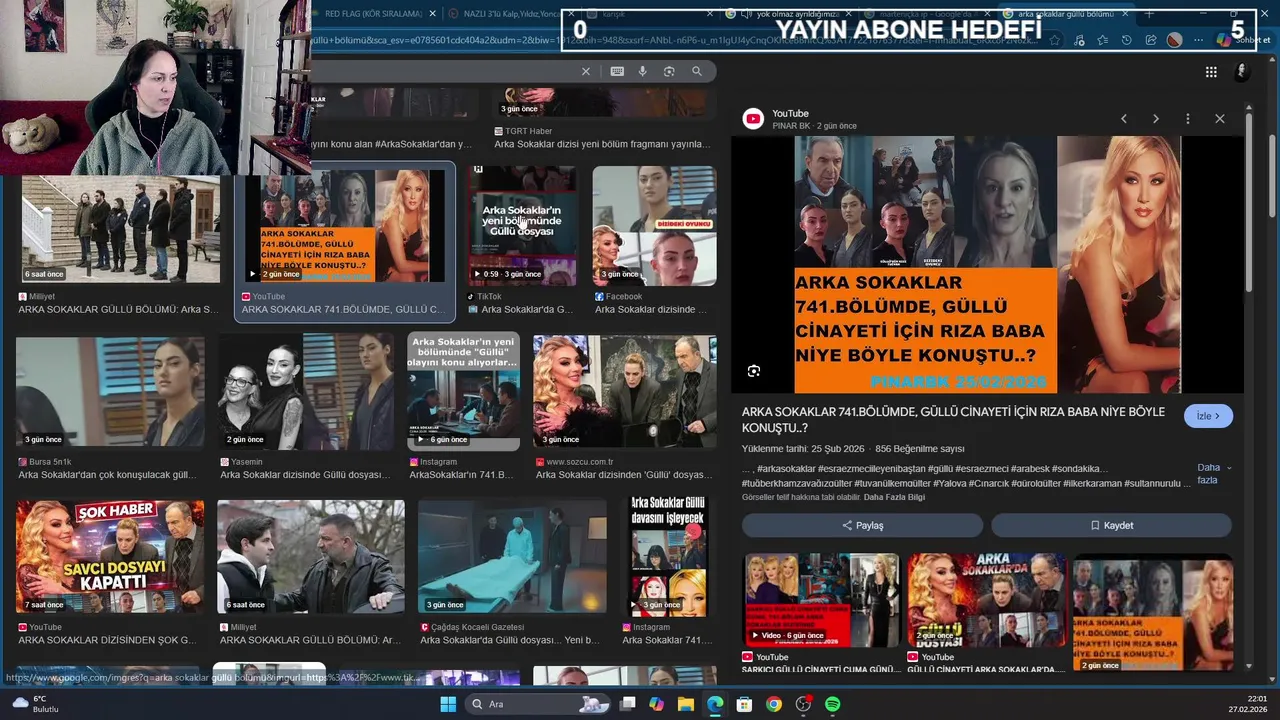
Task: Open Milliyet result thumbnail, 6 saat önce, upper
Action: pyautogui.click(x=120, y=229)
